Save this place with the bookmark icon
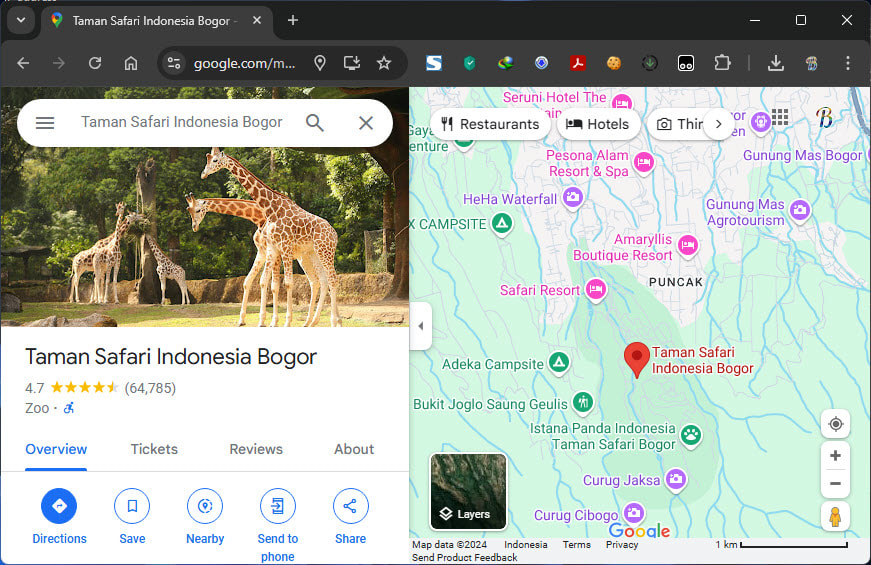 132,506
